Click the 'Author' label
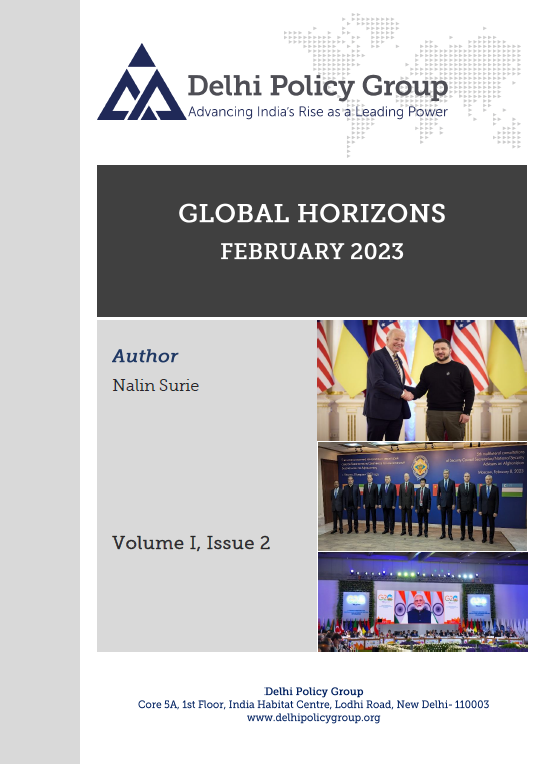The width and height of the screenshot is (543, 764). click(x=145, y=356)
